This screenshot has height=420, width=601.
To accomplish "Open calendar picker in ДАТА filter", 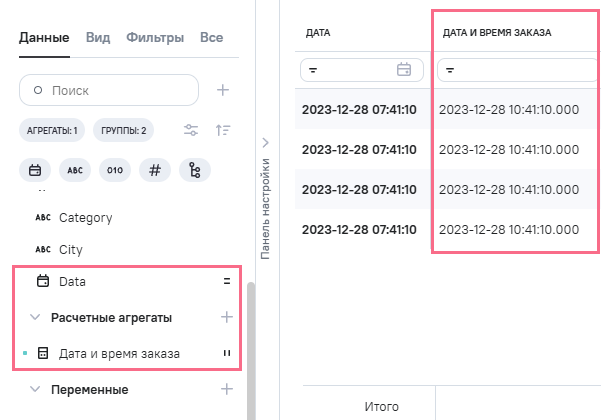I will (x=404, y=70).
